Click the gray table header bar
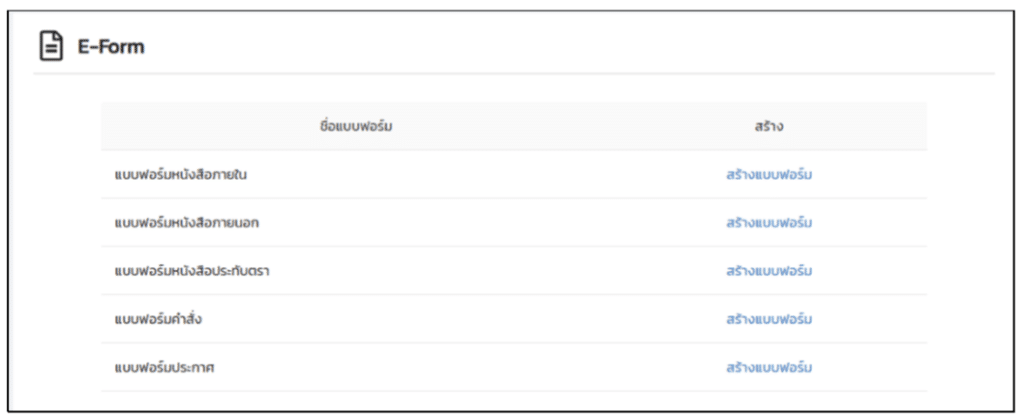1024x418 pixels. tap(514, 126)
